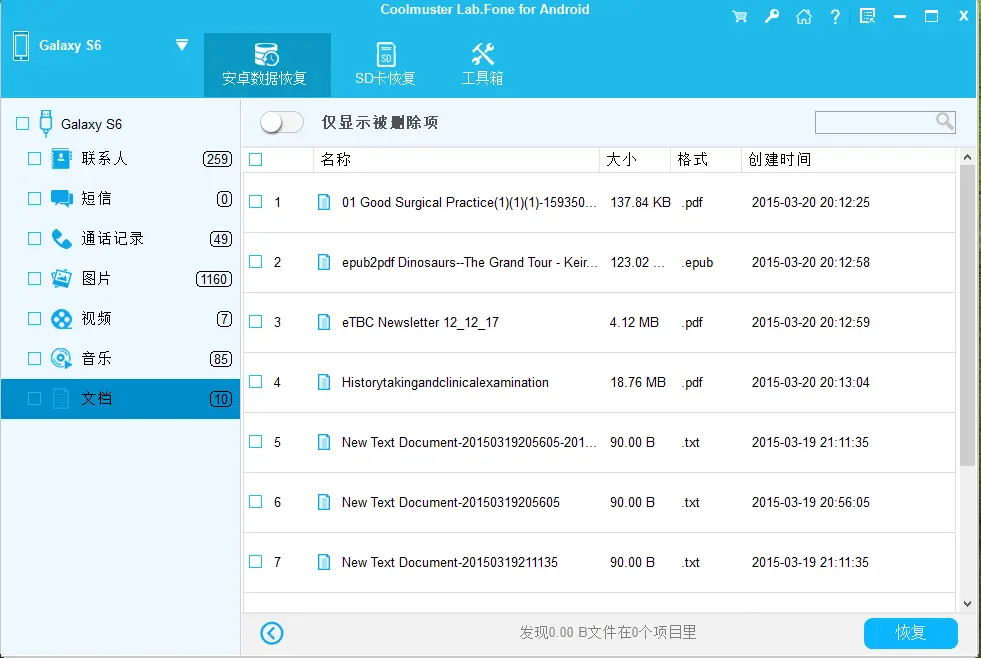Check the 文档 documents checkbox
Screen dimensions: 981x658
34,398
